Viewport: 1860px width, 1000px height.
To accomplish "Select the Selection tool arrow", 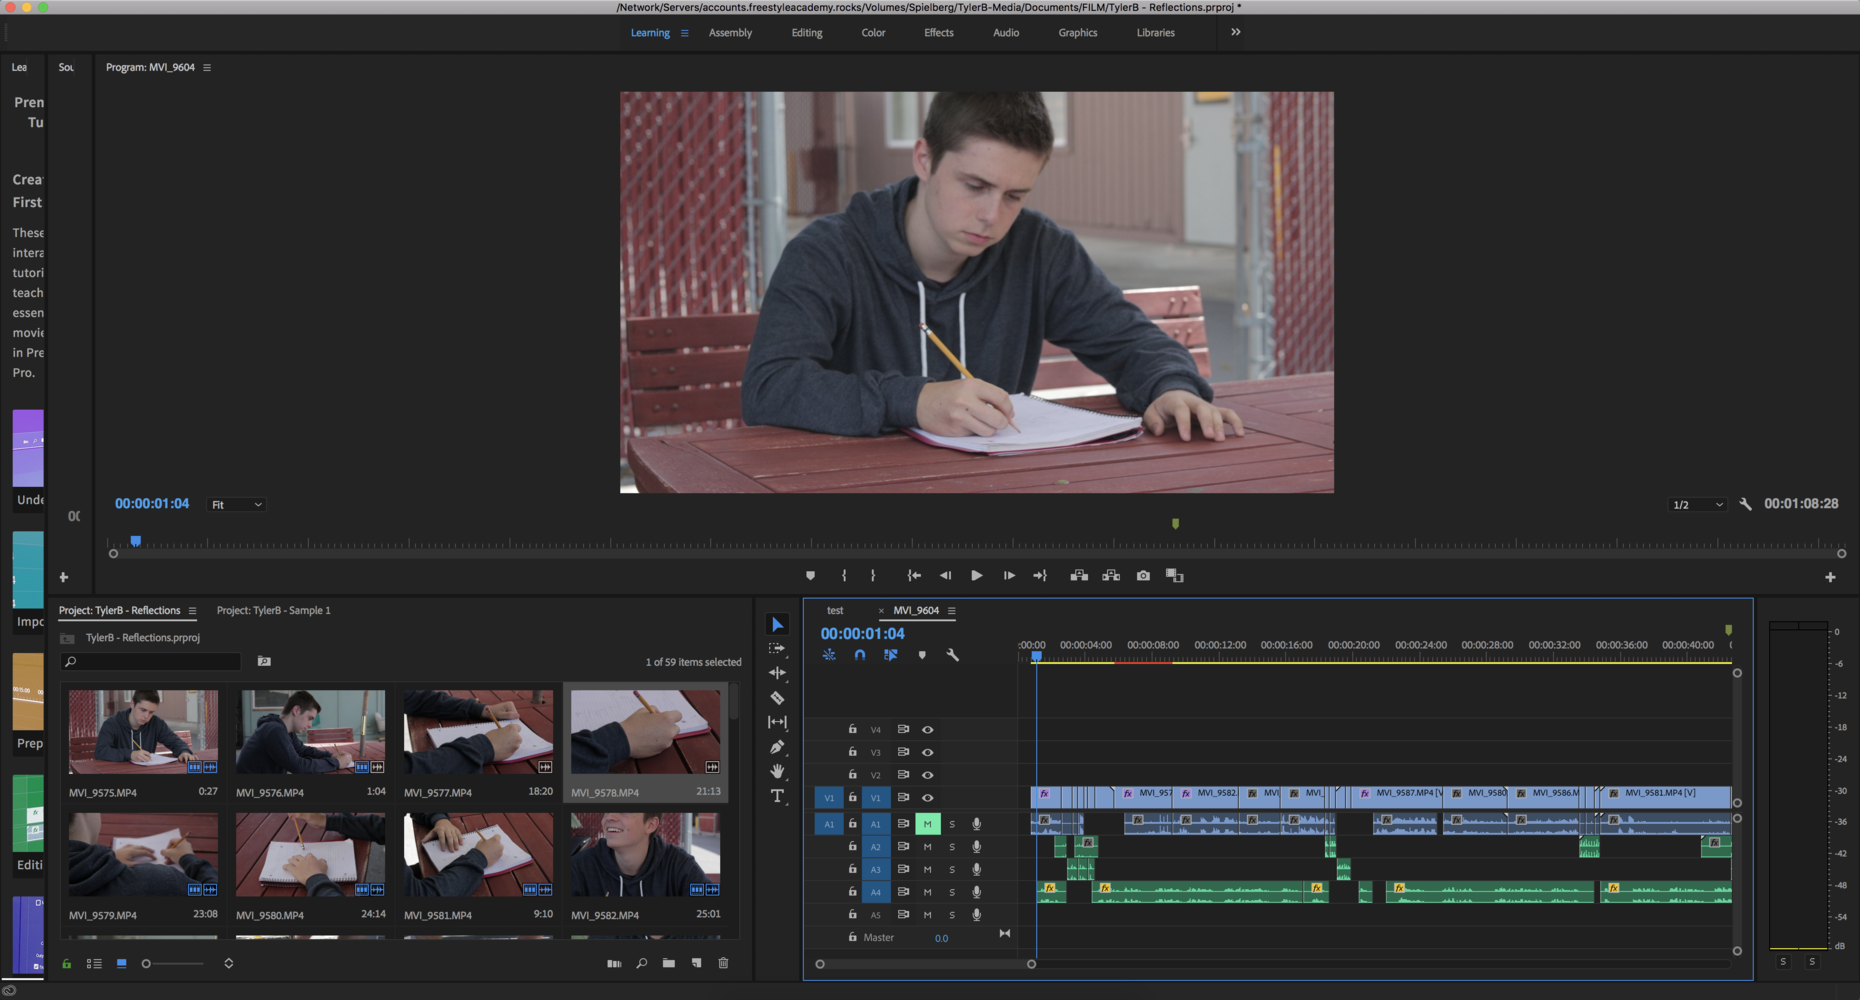I will (777, 625).
